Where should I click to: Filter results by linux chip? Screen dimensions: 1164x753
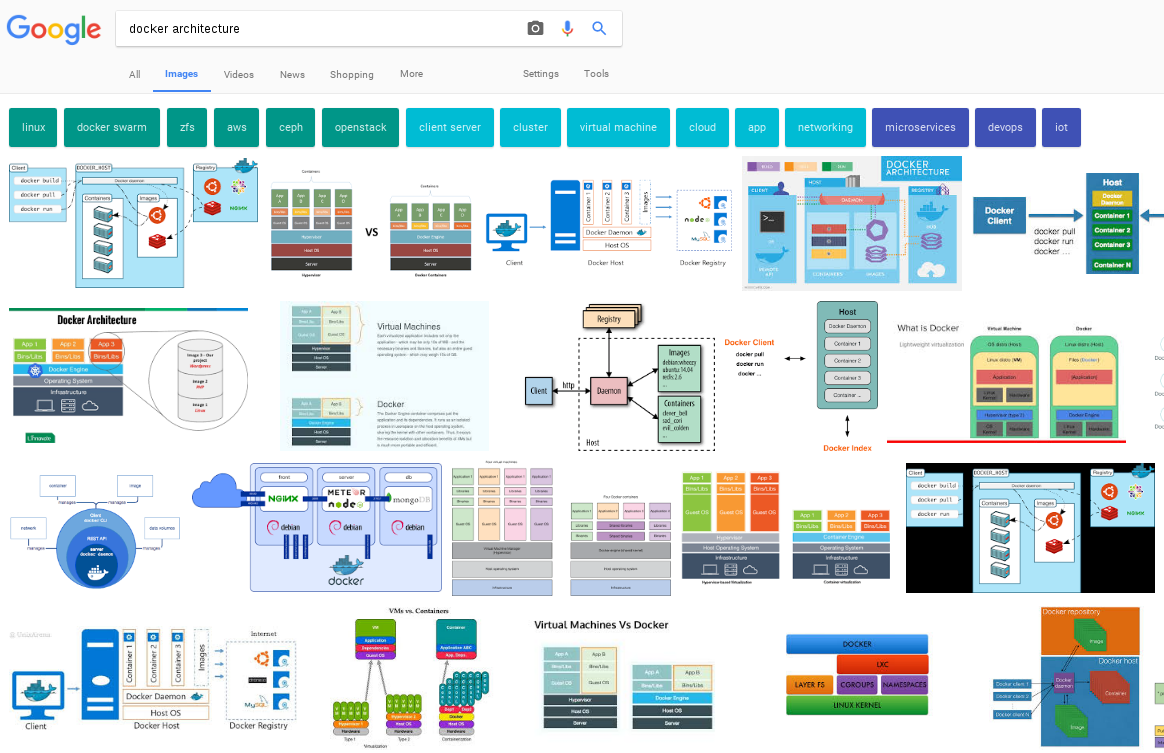point(33,127)
